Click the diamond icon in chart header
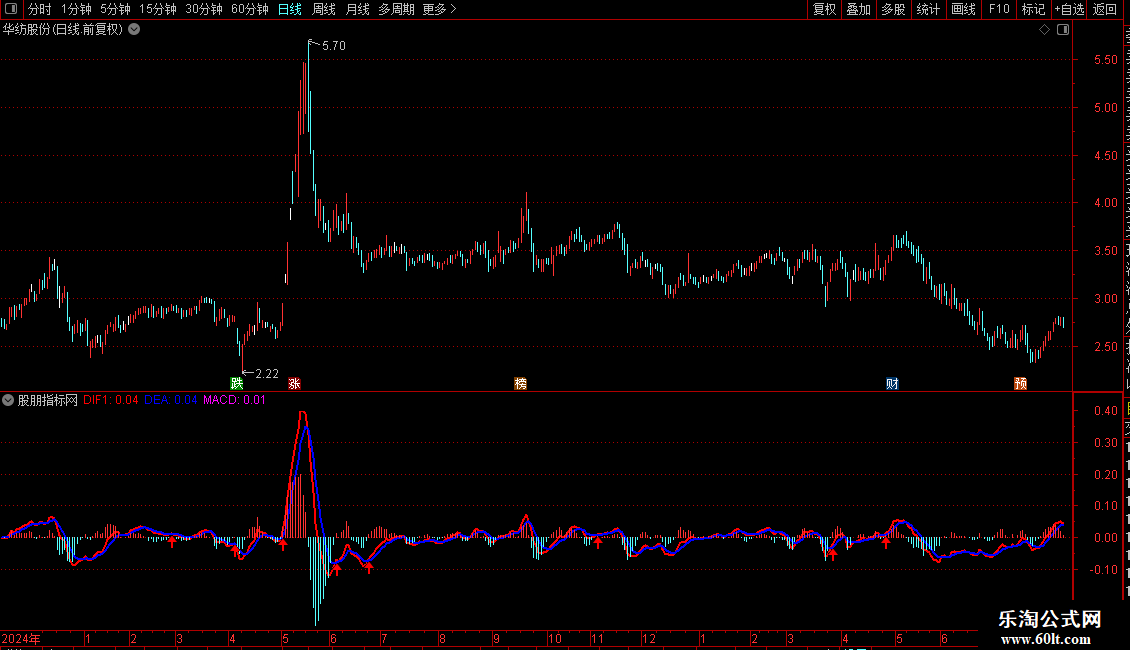1130x650 pixels. [x=1044, y=30]
